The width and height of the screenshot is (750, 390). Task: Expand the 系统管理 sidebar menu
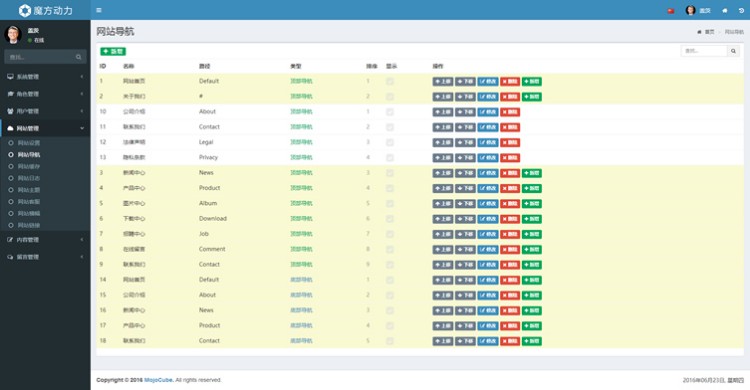point(45,77)
